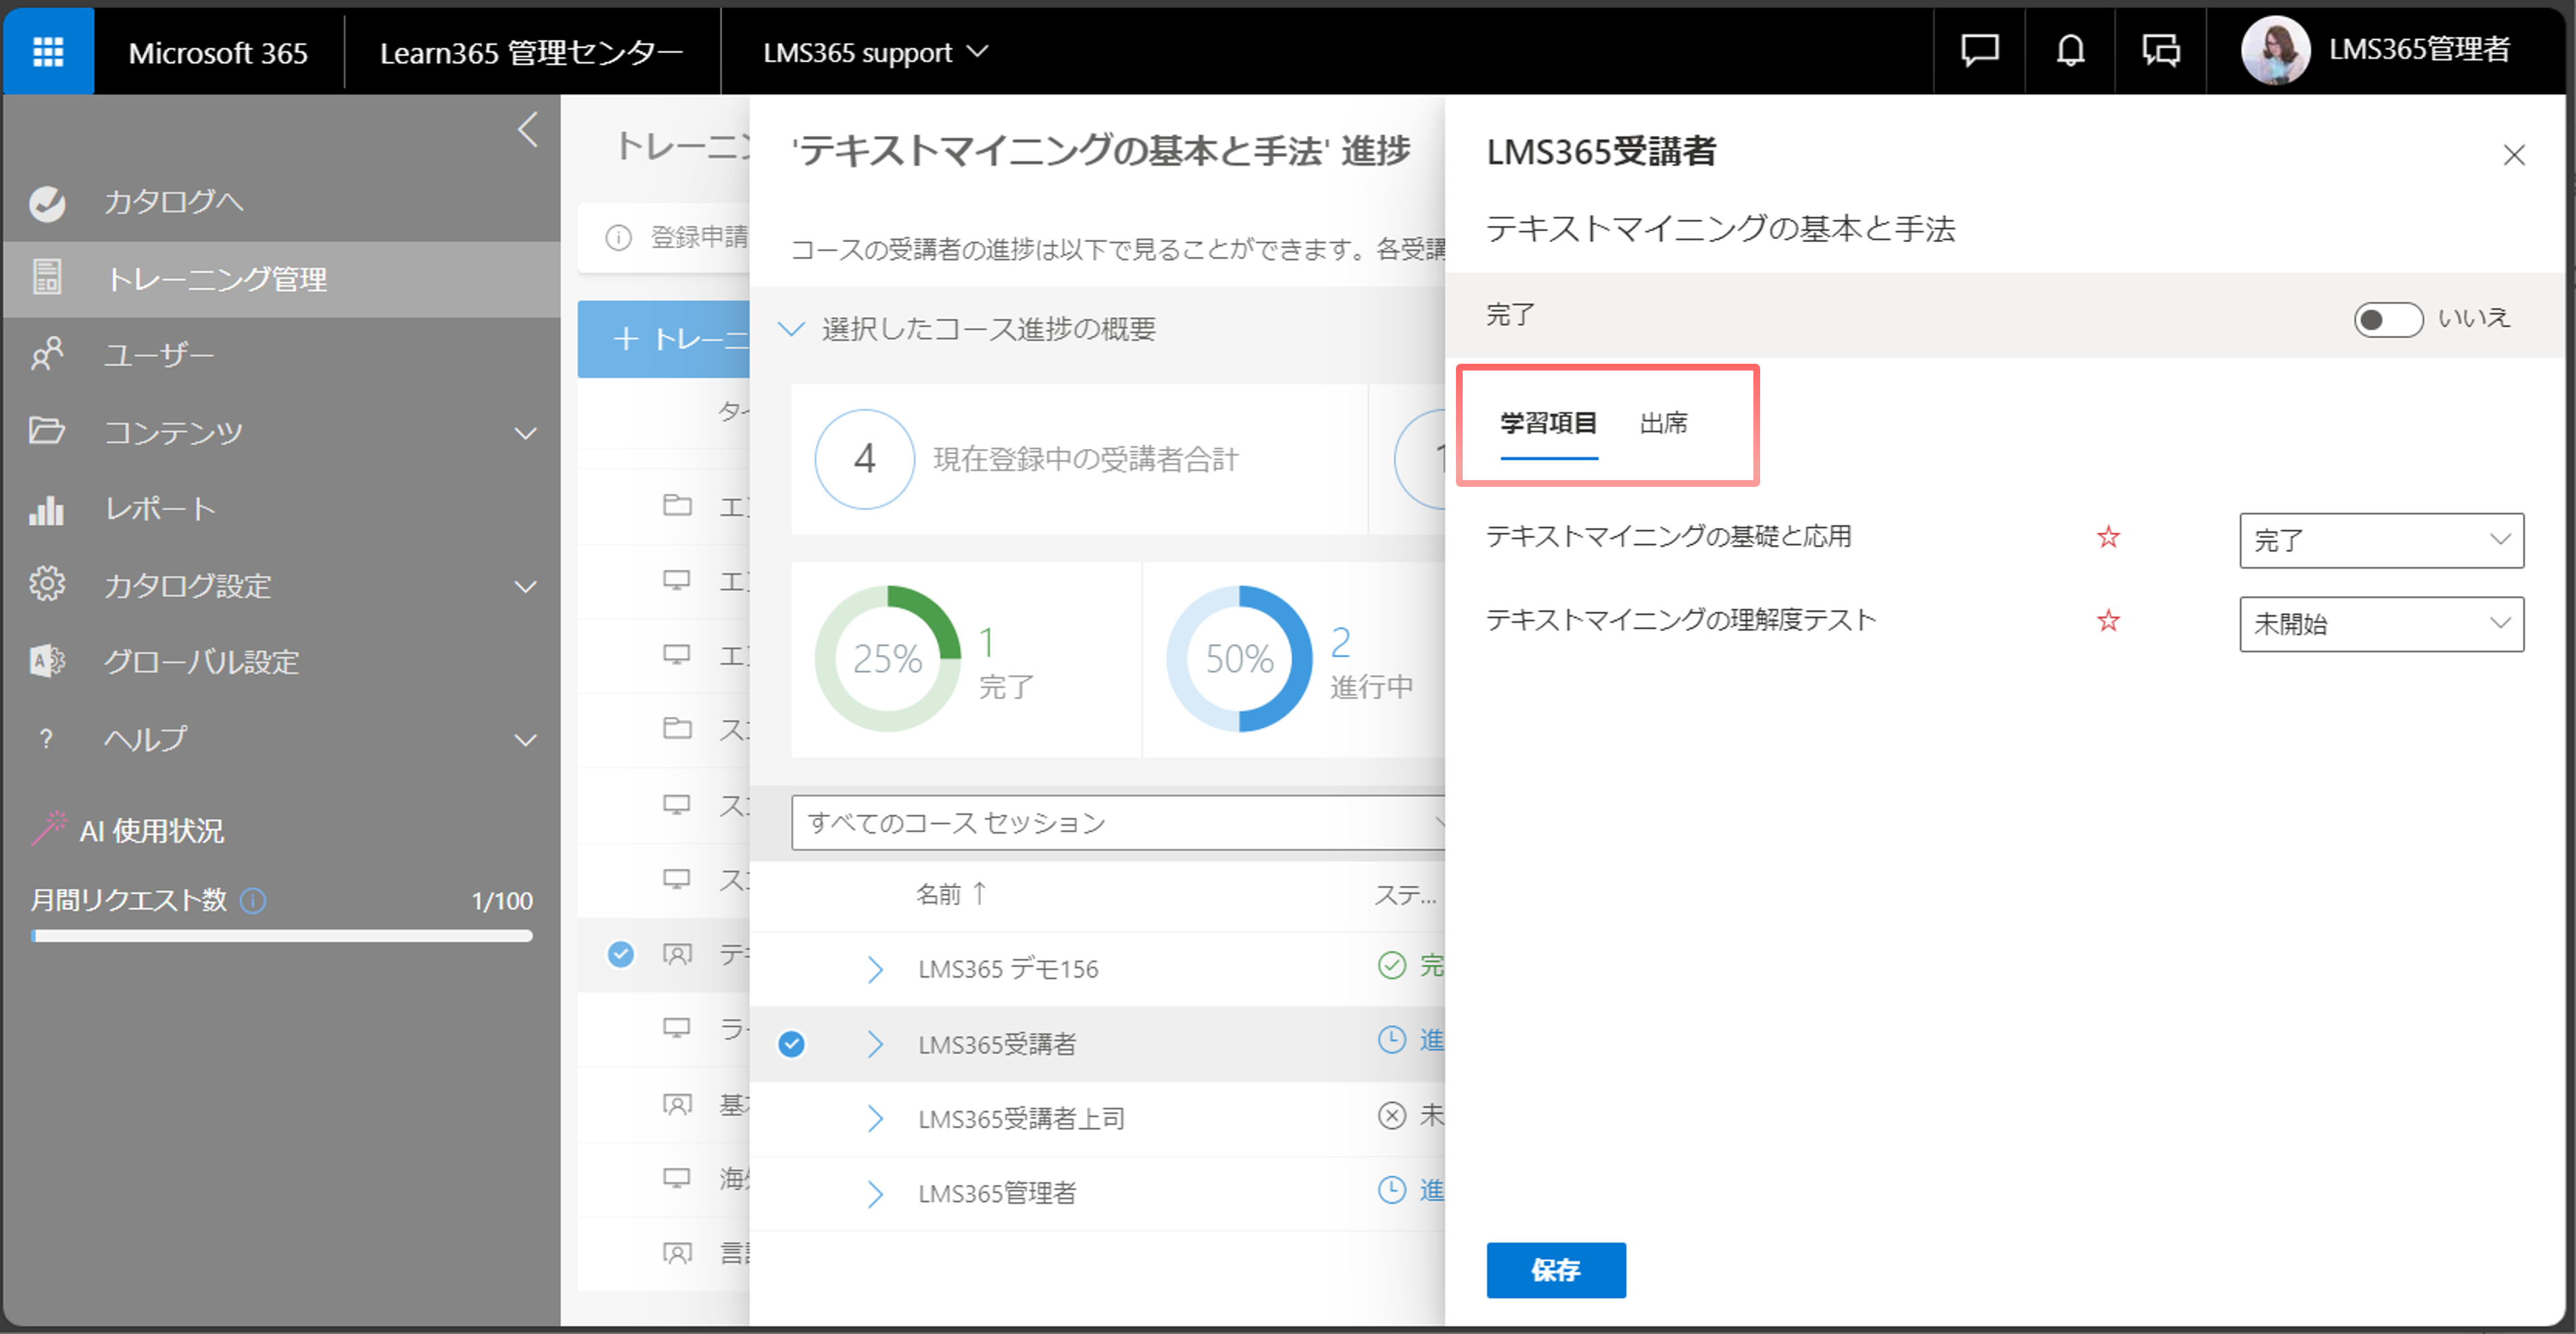
Task: Open the Microsoft 365 app launcher grid
Action: [48, 51]
